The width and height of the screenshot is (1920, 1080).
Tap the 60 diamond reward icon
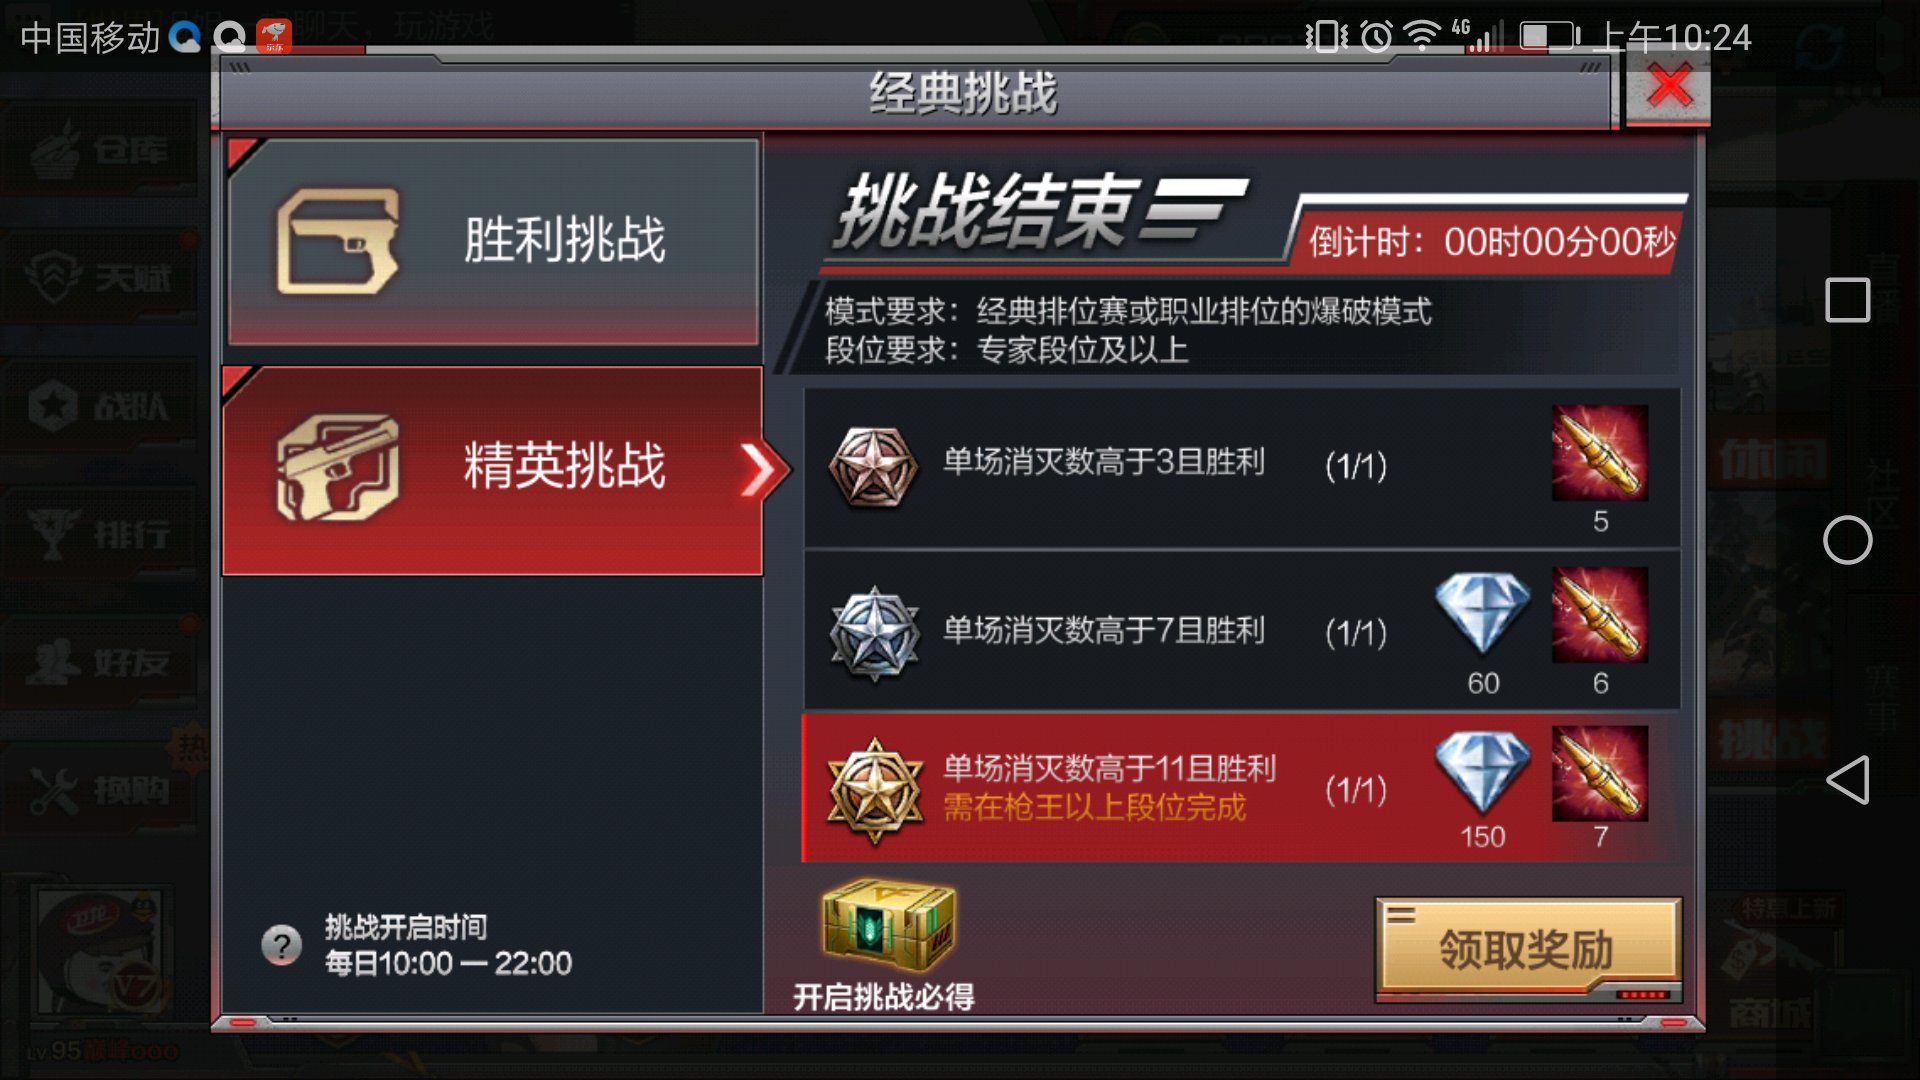(1482, 613)
